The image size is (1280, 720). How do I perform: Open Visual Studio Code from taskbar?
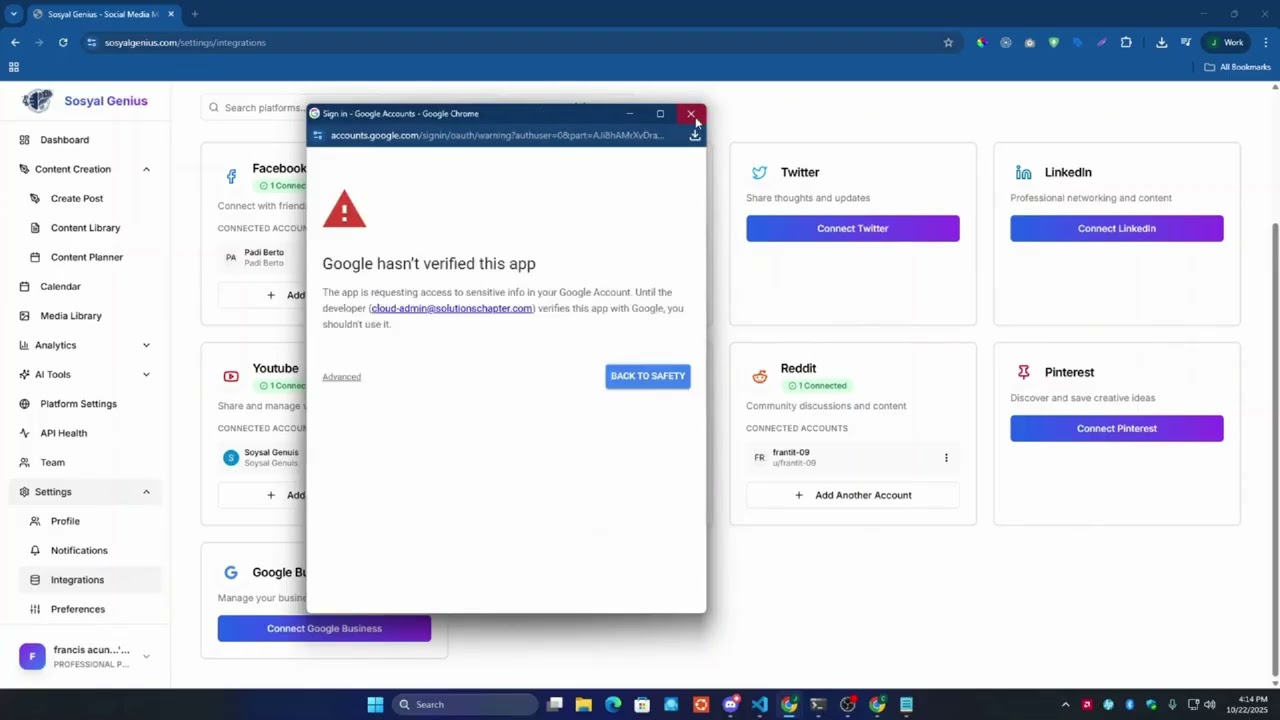760,704
